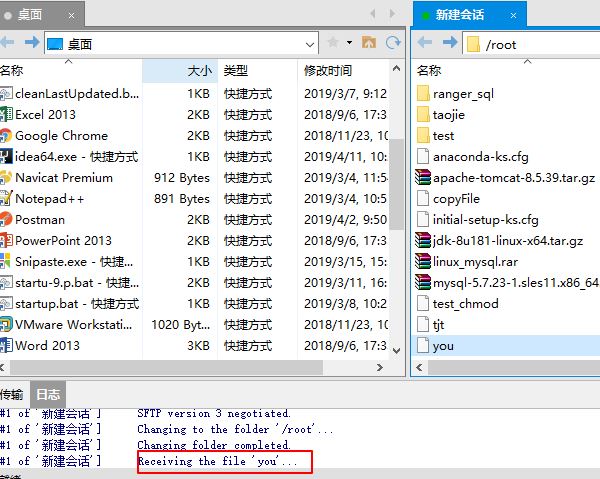Image resolution: width=600 pixels, height=479 pixels.
Task: Select the ranger_sql remote folder
Action: [463, 94]
